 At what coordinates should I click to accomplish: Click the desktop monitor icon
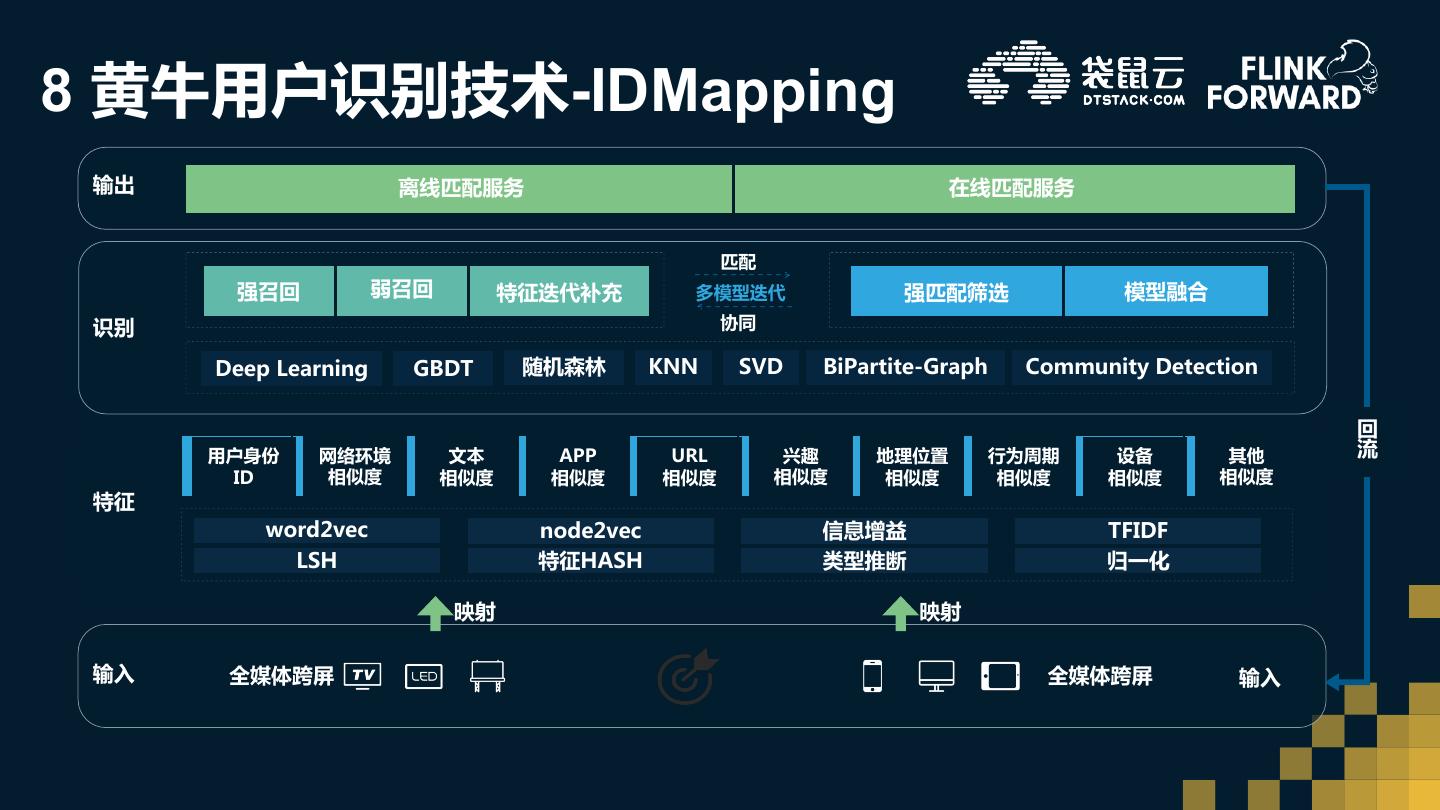(x=936, y=676)
